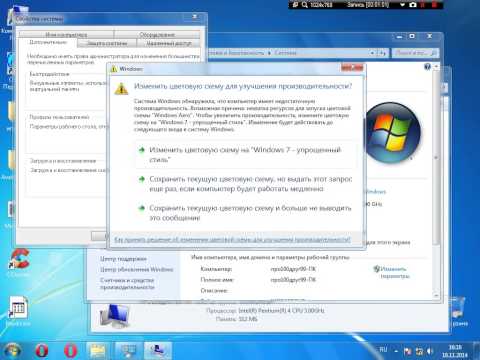Open the volume speaker tray icon
Screen dimensions: 480x360
[430, 351]
